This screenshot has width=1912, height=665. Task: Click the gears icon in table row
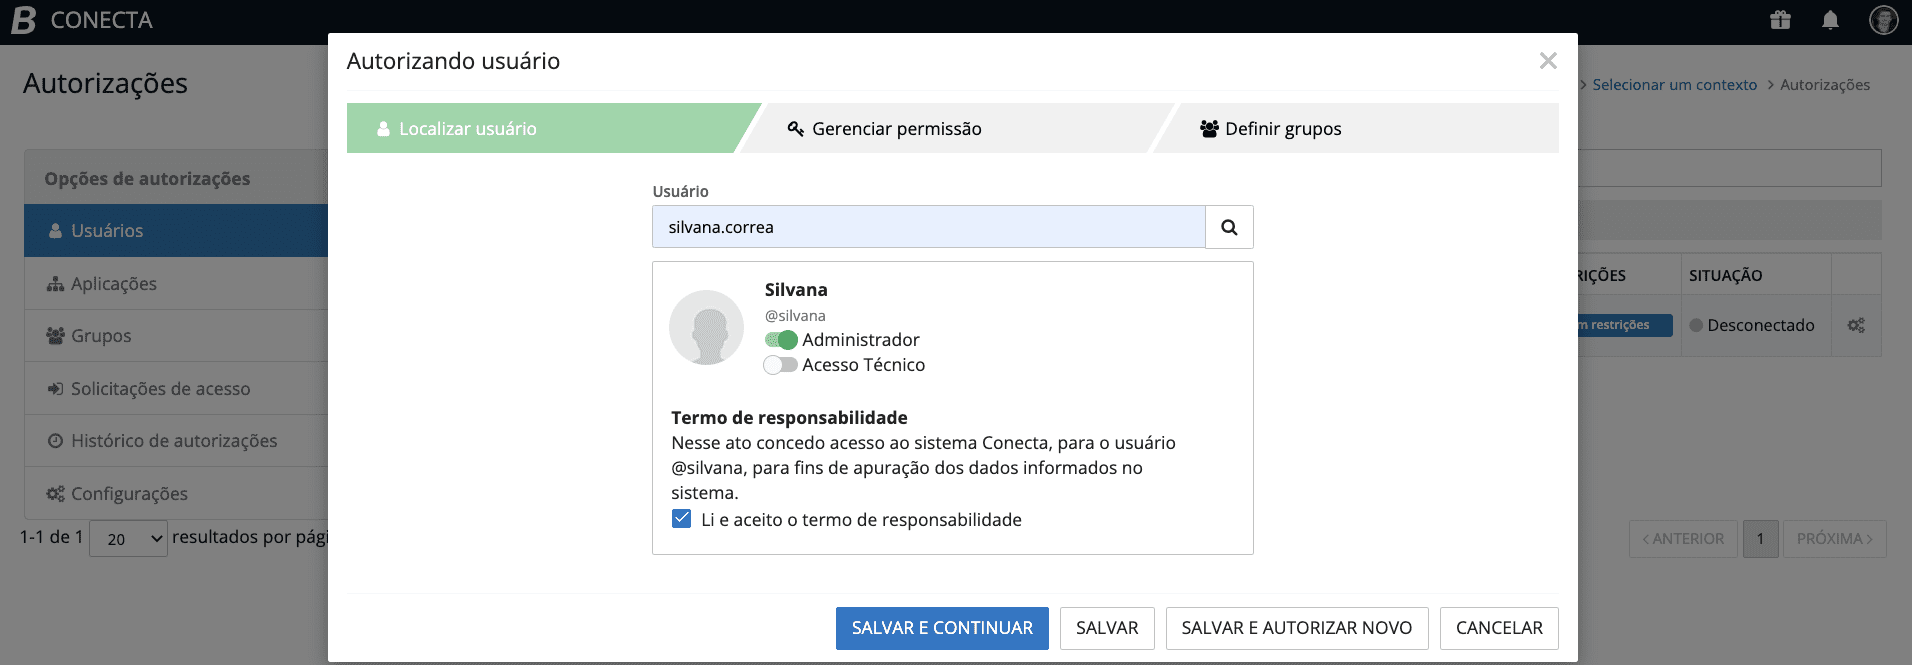[1856, 325]
